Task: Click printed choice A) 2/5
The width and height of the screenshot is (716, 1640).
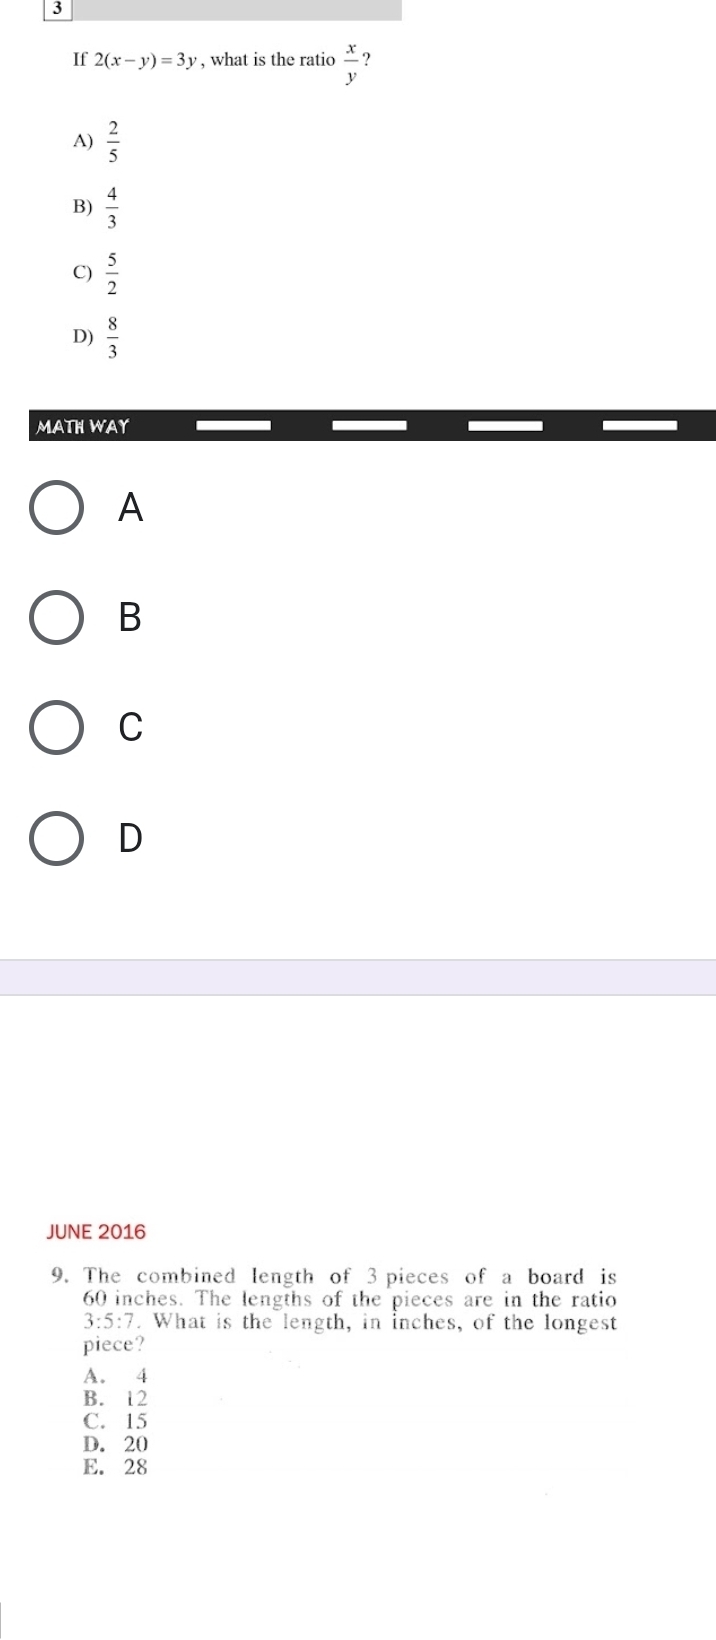Action: tap(97, 141)
